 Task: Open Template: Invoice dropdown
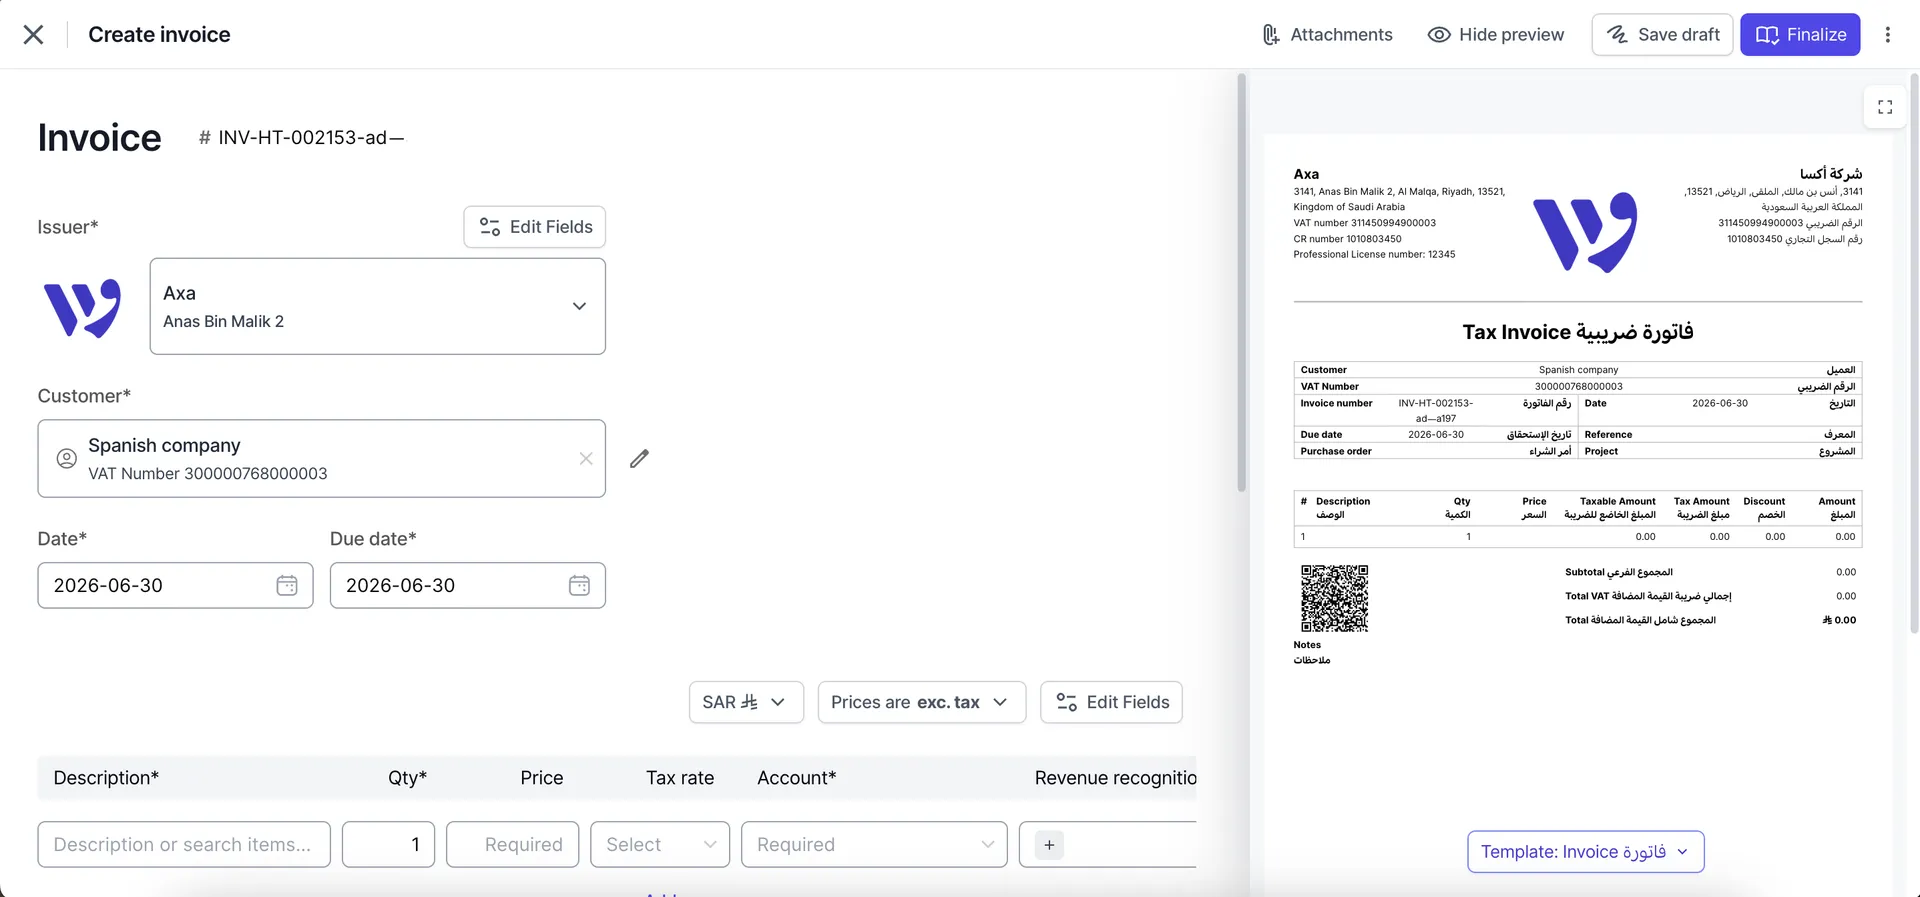[1586, 852]
